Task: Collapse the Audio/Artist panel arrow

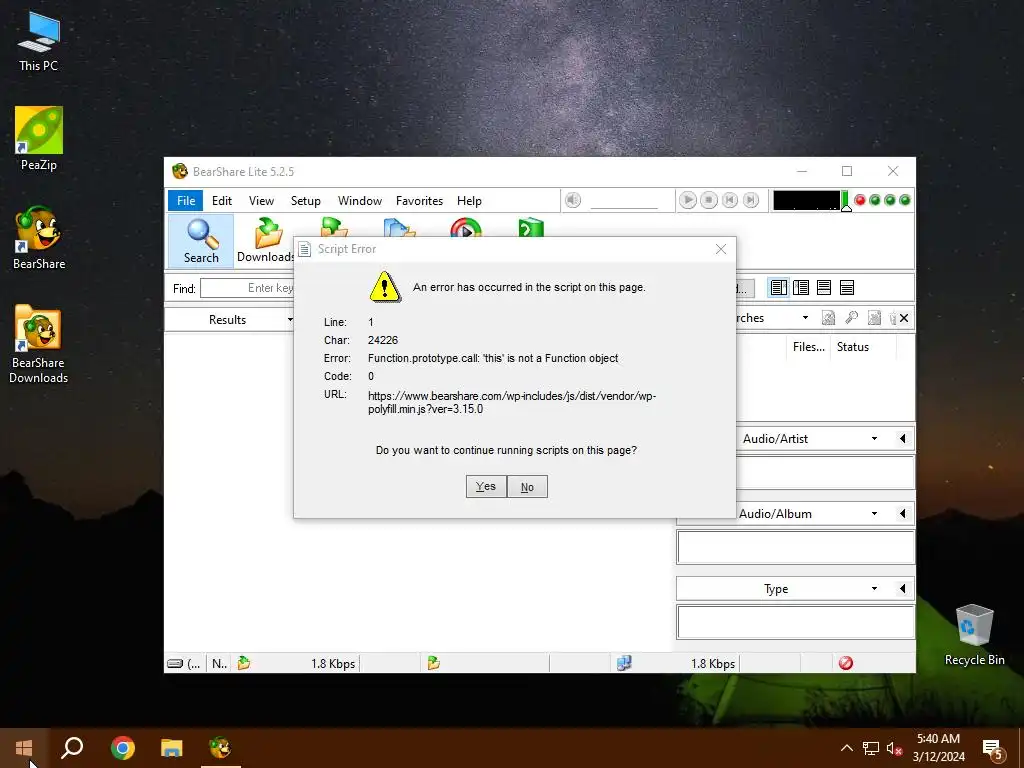Action: [x=903, y=439]
